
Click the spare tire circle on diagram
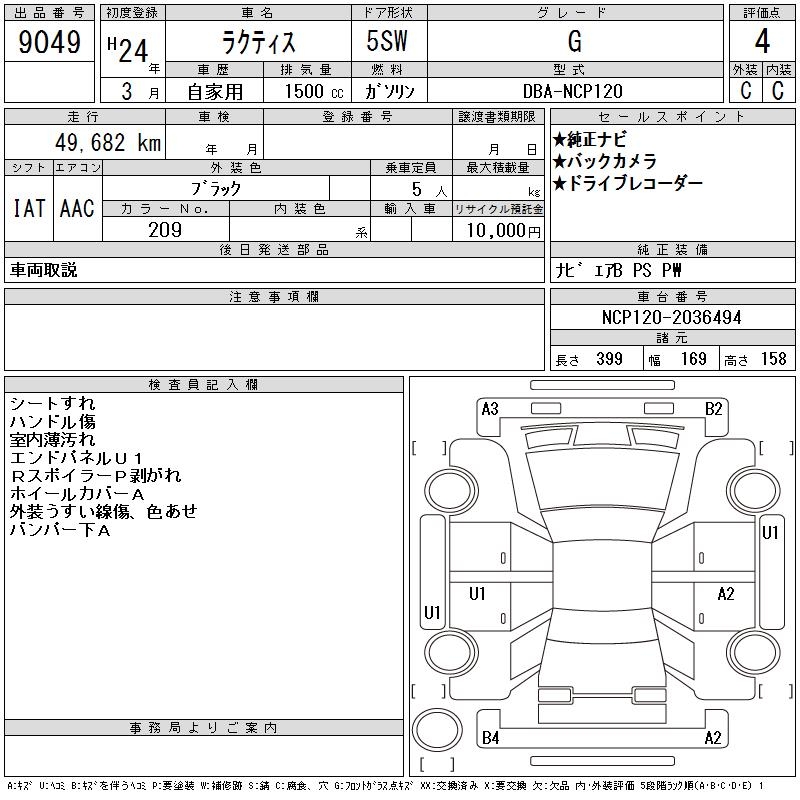click(x=437, y=730)
